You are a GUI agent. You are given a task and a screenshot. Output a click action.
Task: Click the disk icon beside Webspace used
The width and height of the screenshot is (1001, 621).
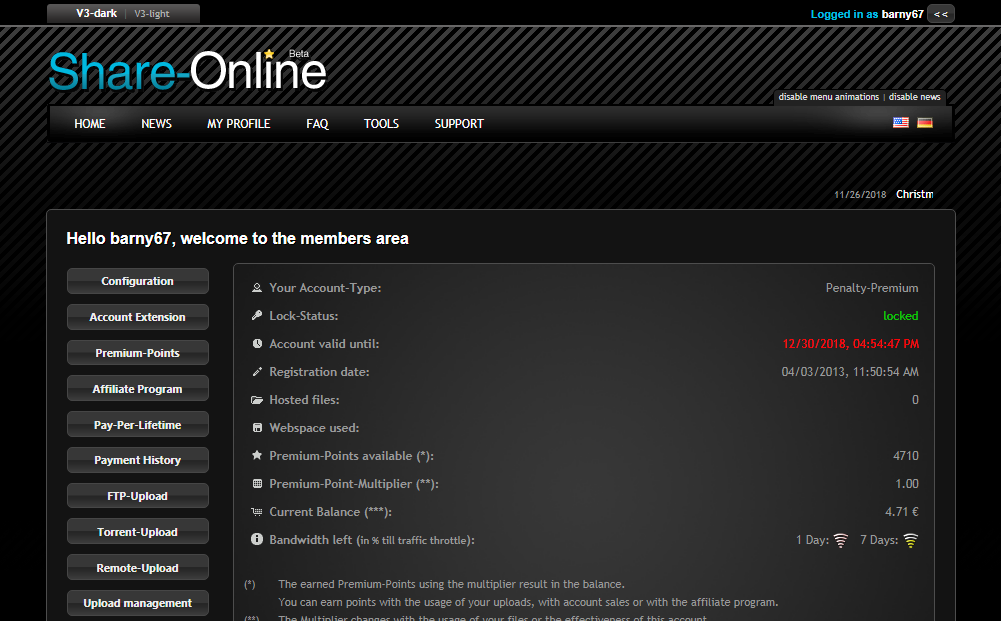click(x=257, y=428)
